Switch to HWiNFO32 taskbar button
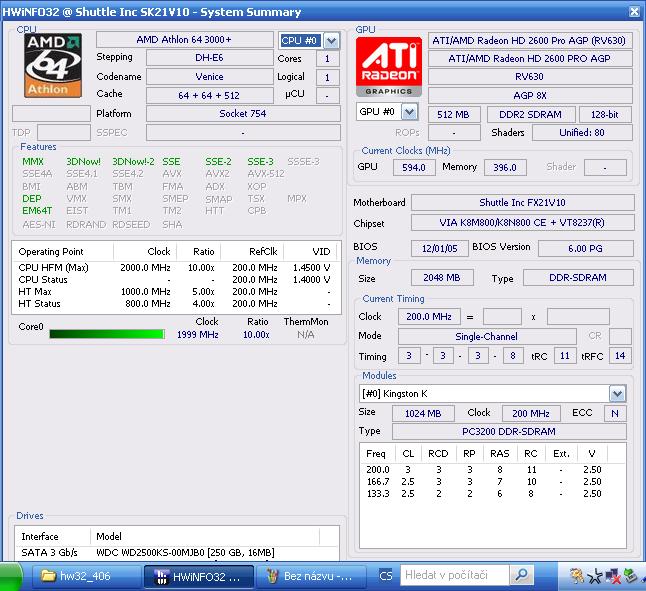Screen dimensions: 646x591 coord(199,576)
